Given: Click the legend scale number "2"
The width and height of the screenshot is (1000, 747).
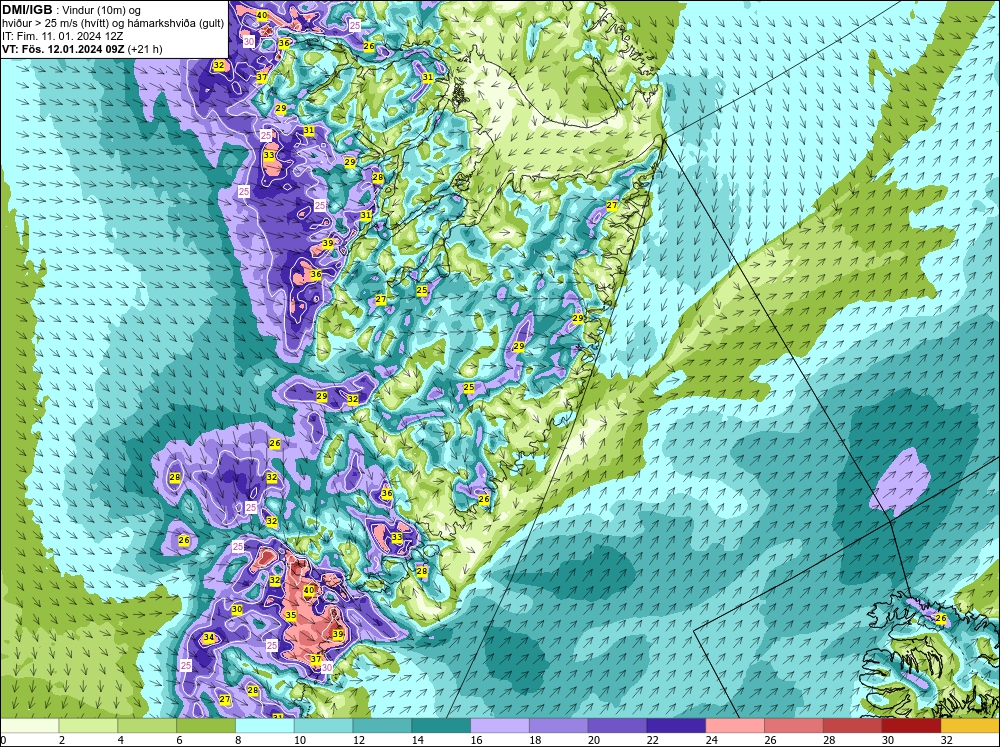Looking at the screenshot, I should 61,740.
